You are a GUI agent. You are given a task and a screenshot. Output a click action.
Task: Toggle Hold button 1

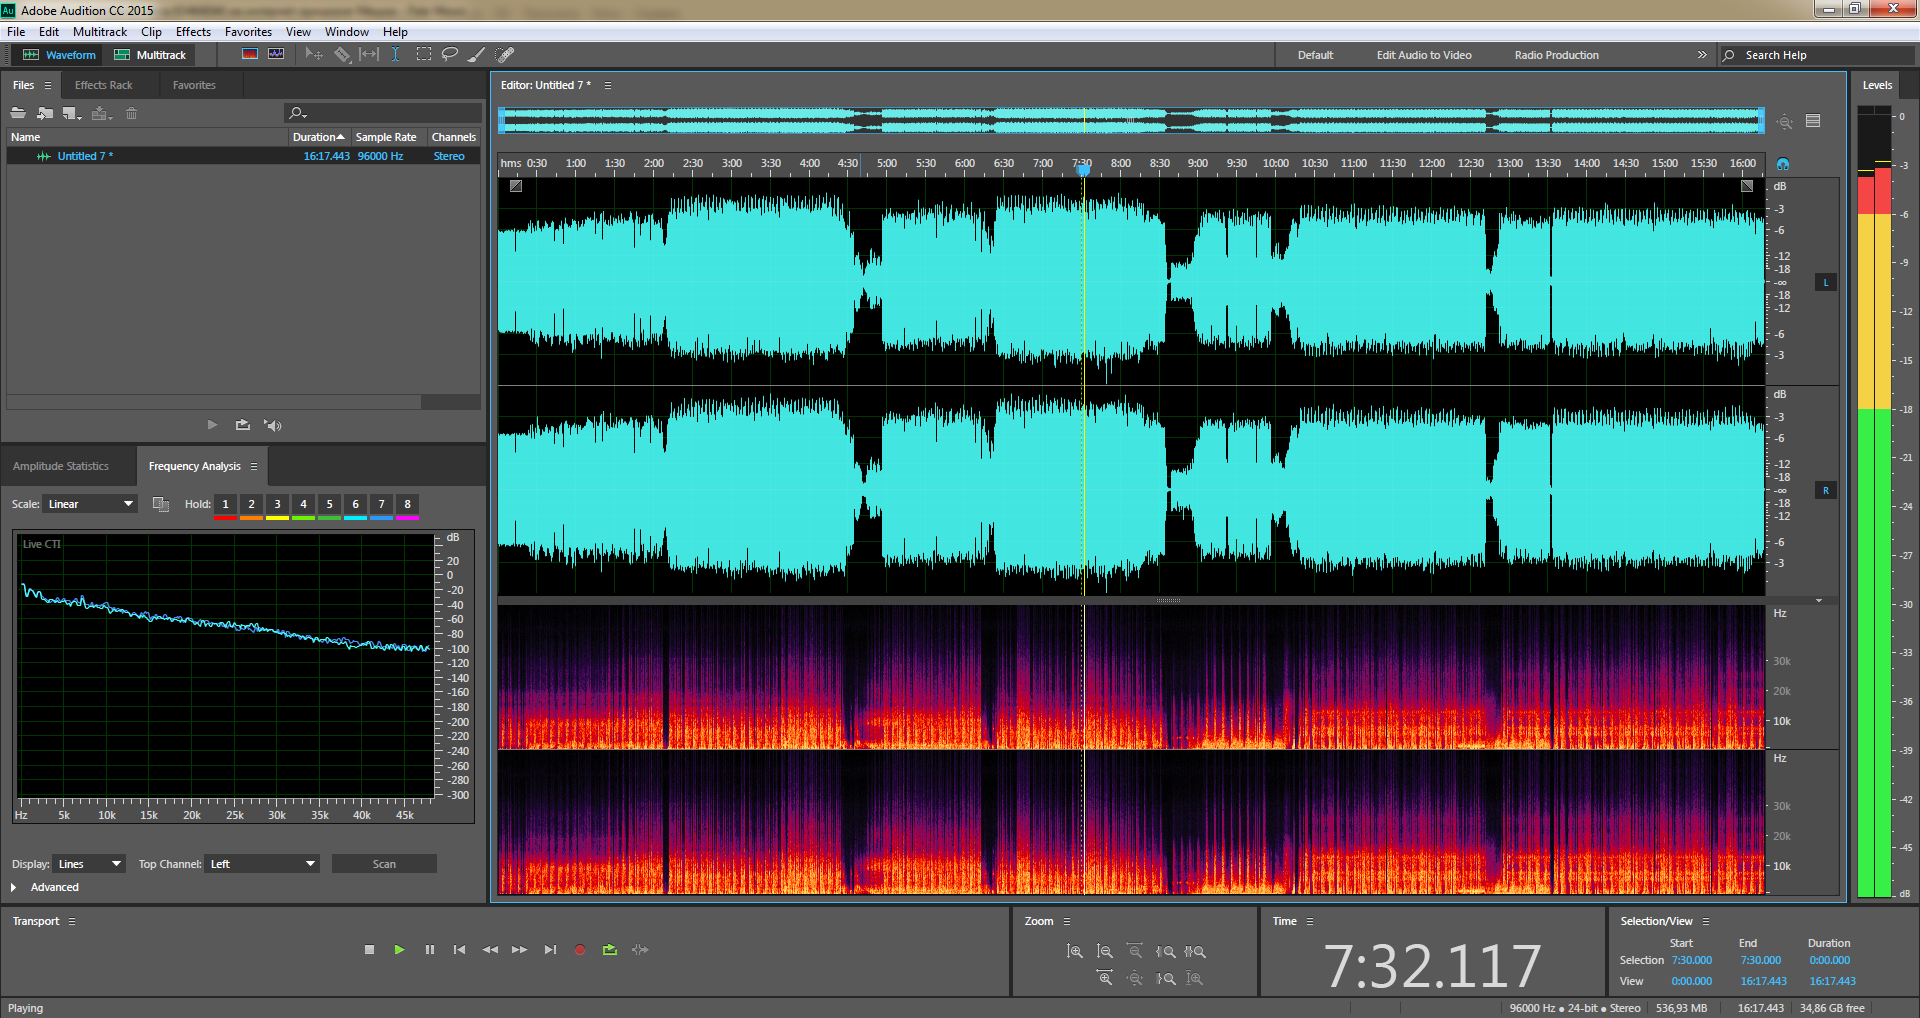226,504
